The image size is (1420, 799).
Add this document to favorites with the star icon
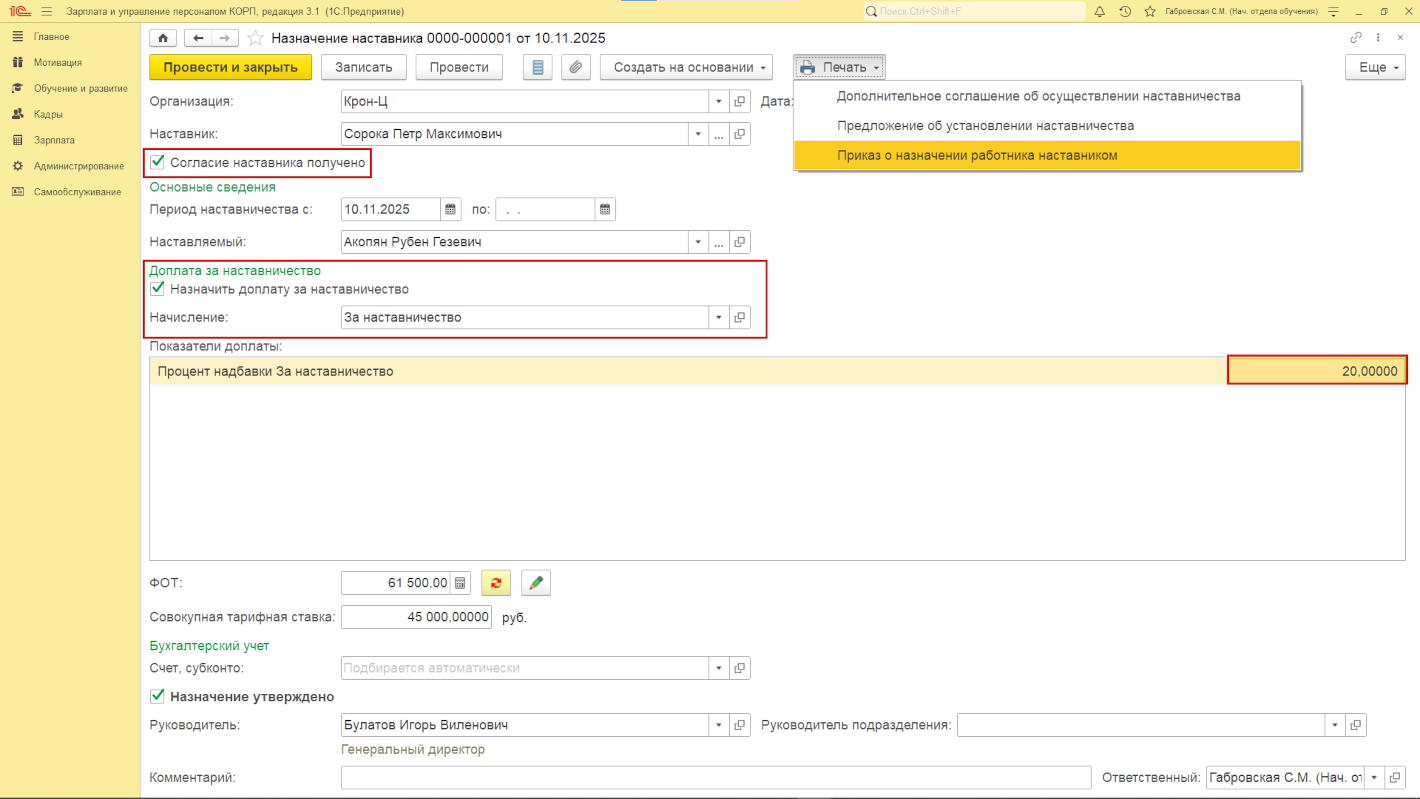tap(255, 38)
